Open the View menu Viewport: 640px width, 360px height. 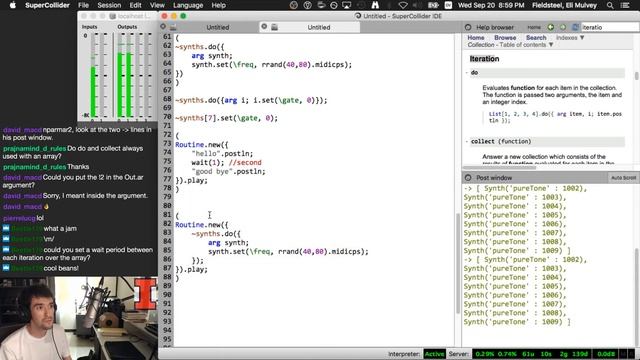point(157,5)
